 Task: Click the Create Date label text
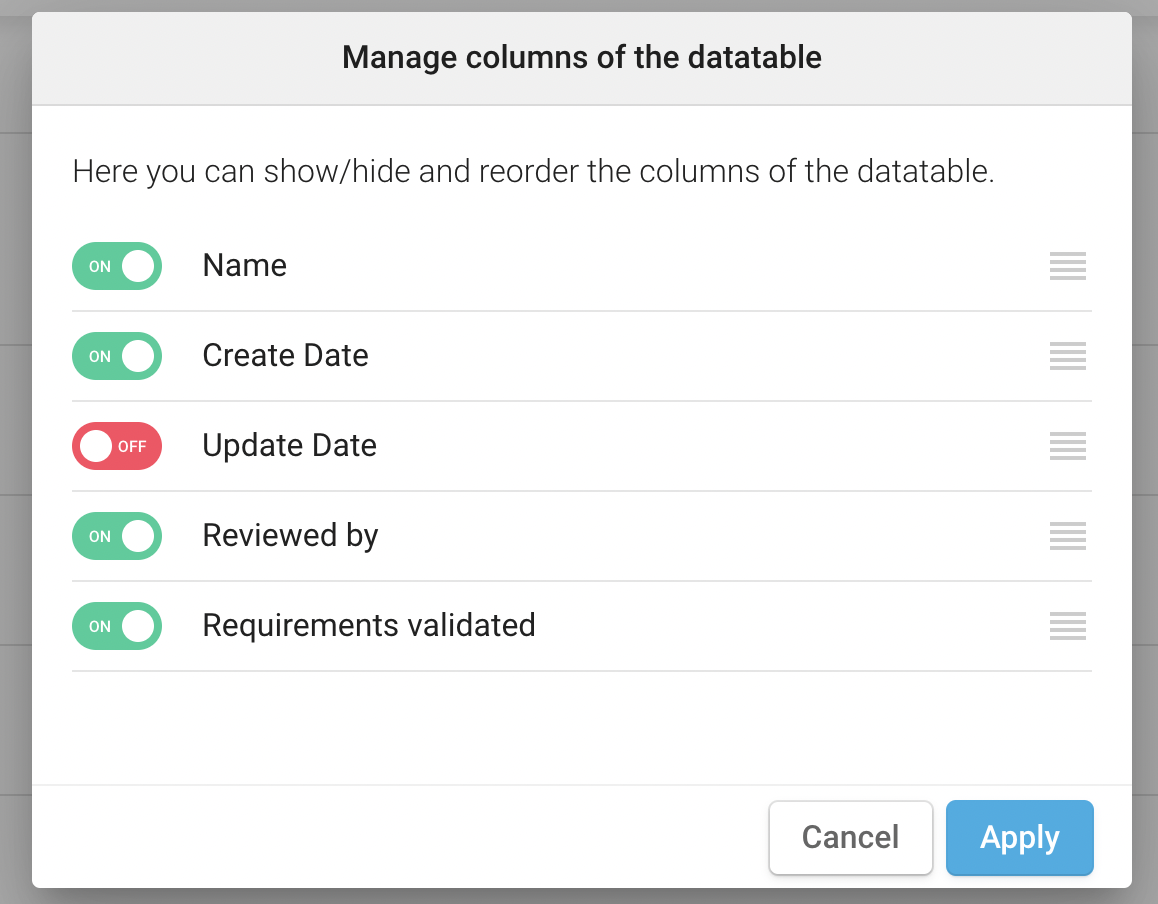click(x=285, y=355)
